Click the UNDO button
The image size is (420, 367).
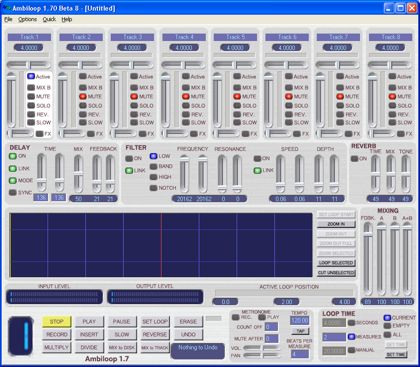[x=188, y=334]
